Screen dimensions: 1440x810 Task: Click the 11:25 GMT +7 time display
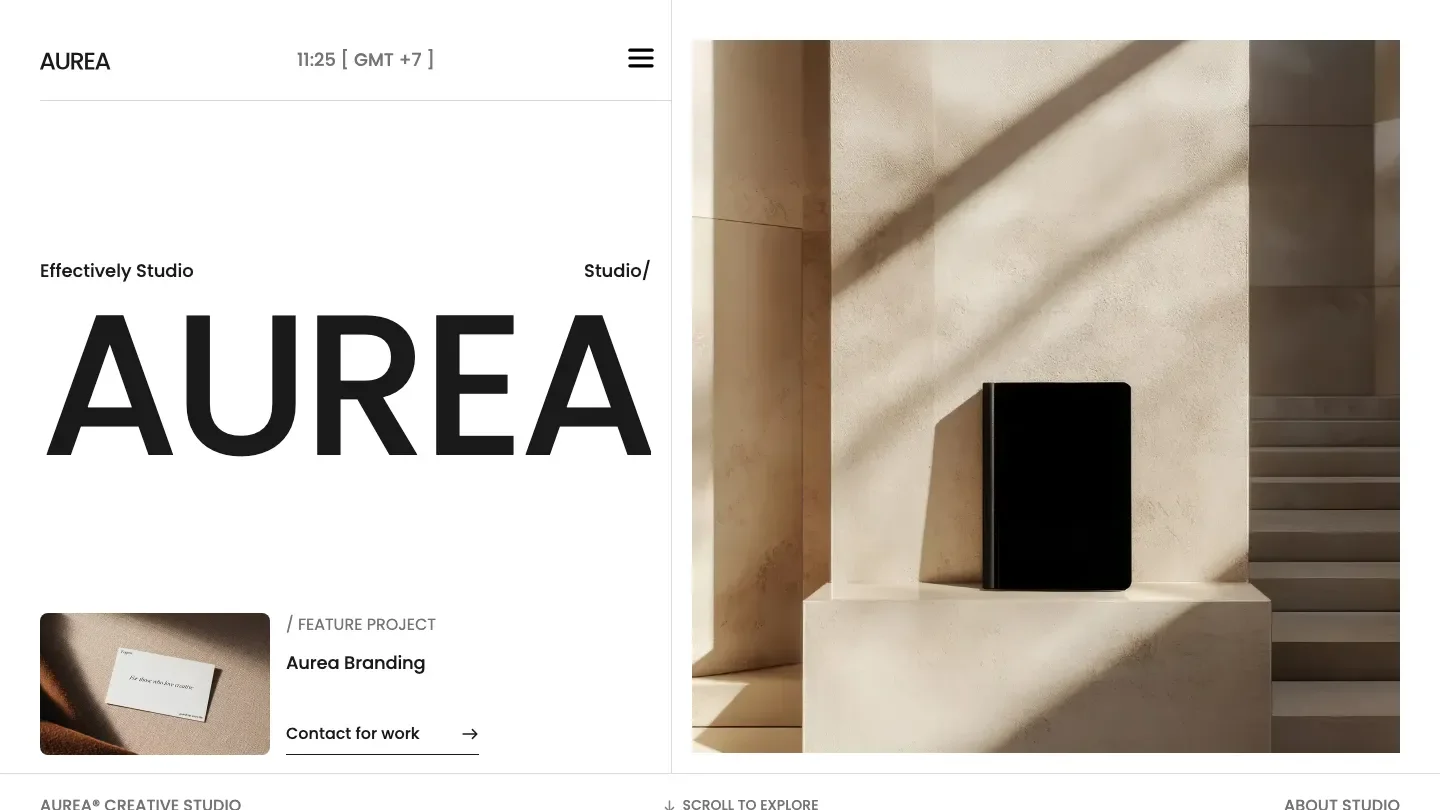(x=365, y=60)
